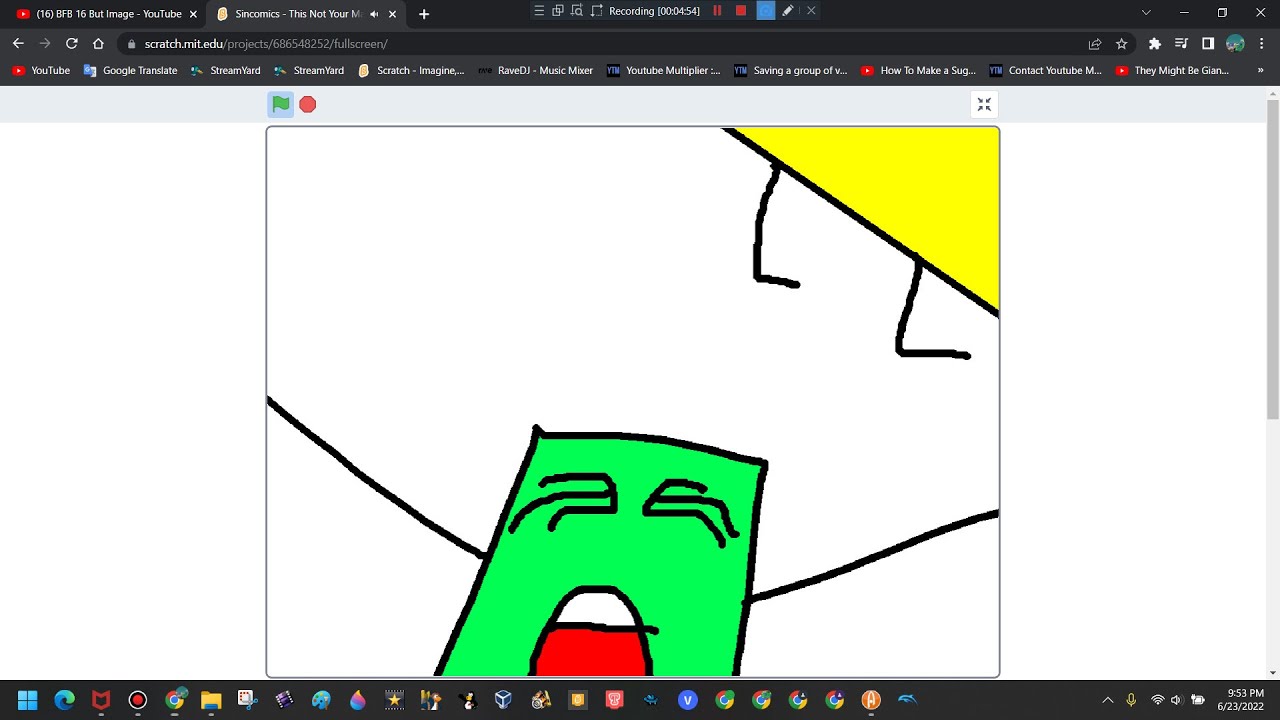Viewport: 1280px width, 720px height.
Task: Open the YouTube bookmark
Action: point(41,71)
